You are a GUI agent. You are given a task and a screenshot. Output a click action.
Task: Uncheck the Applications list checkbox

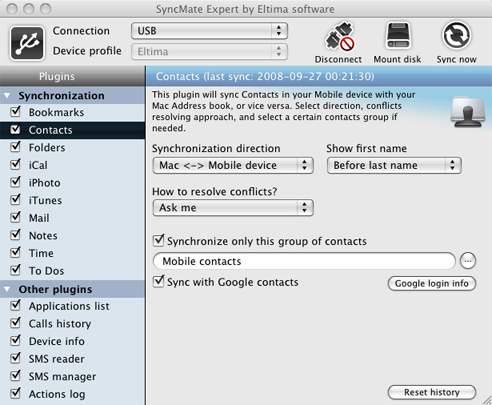tap(15, 305)
